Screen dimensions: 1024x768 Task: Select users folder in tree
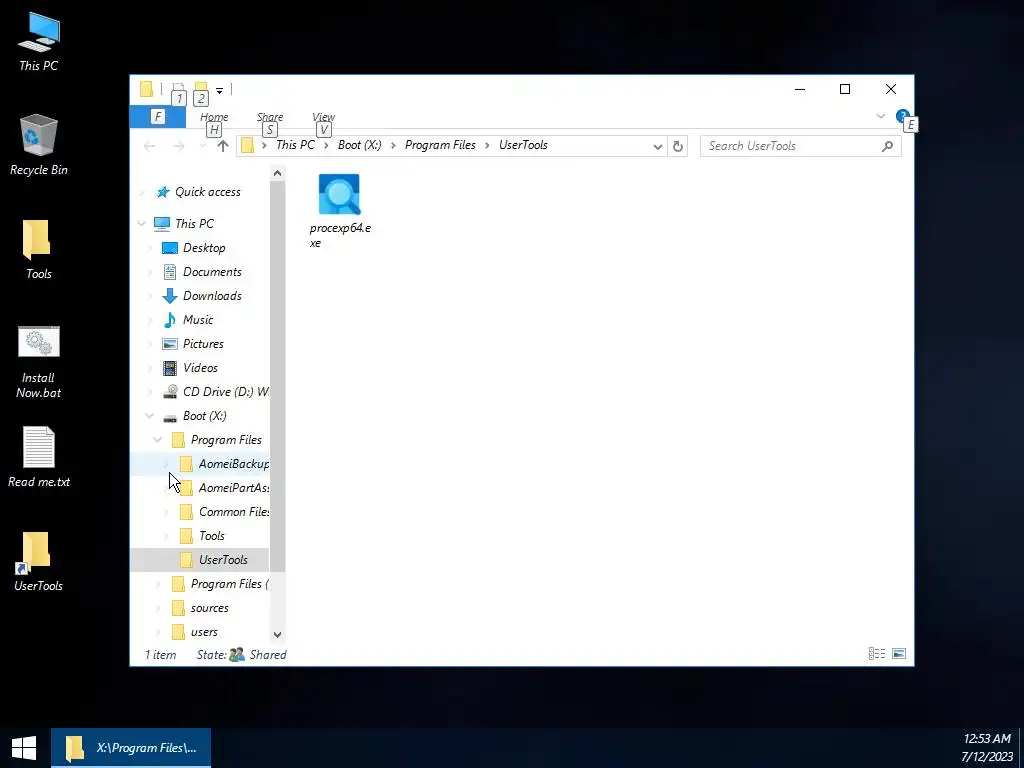(204, 632)
